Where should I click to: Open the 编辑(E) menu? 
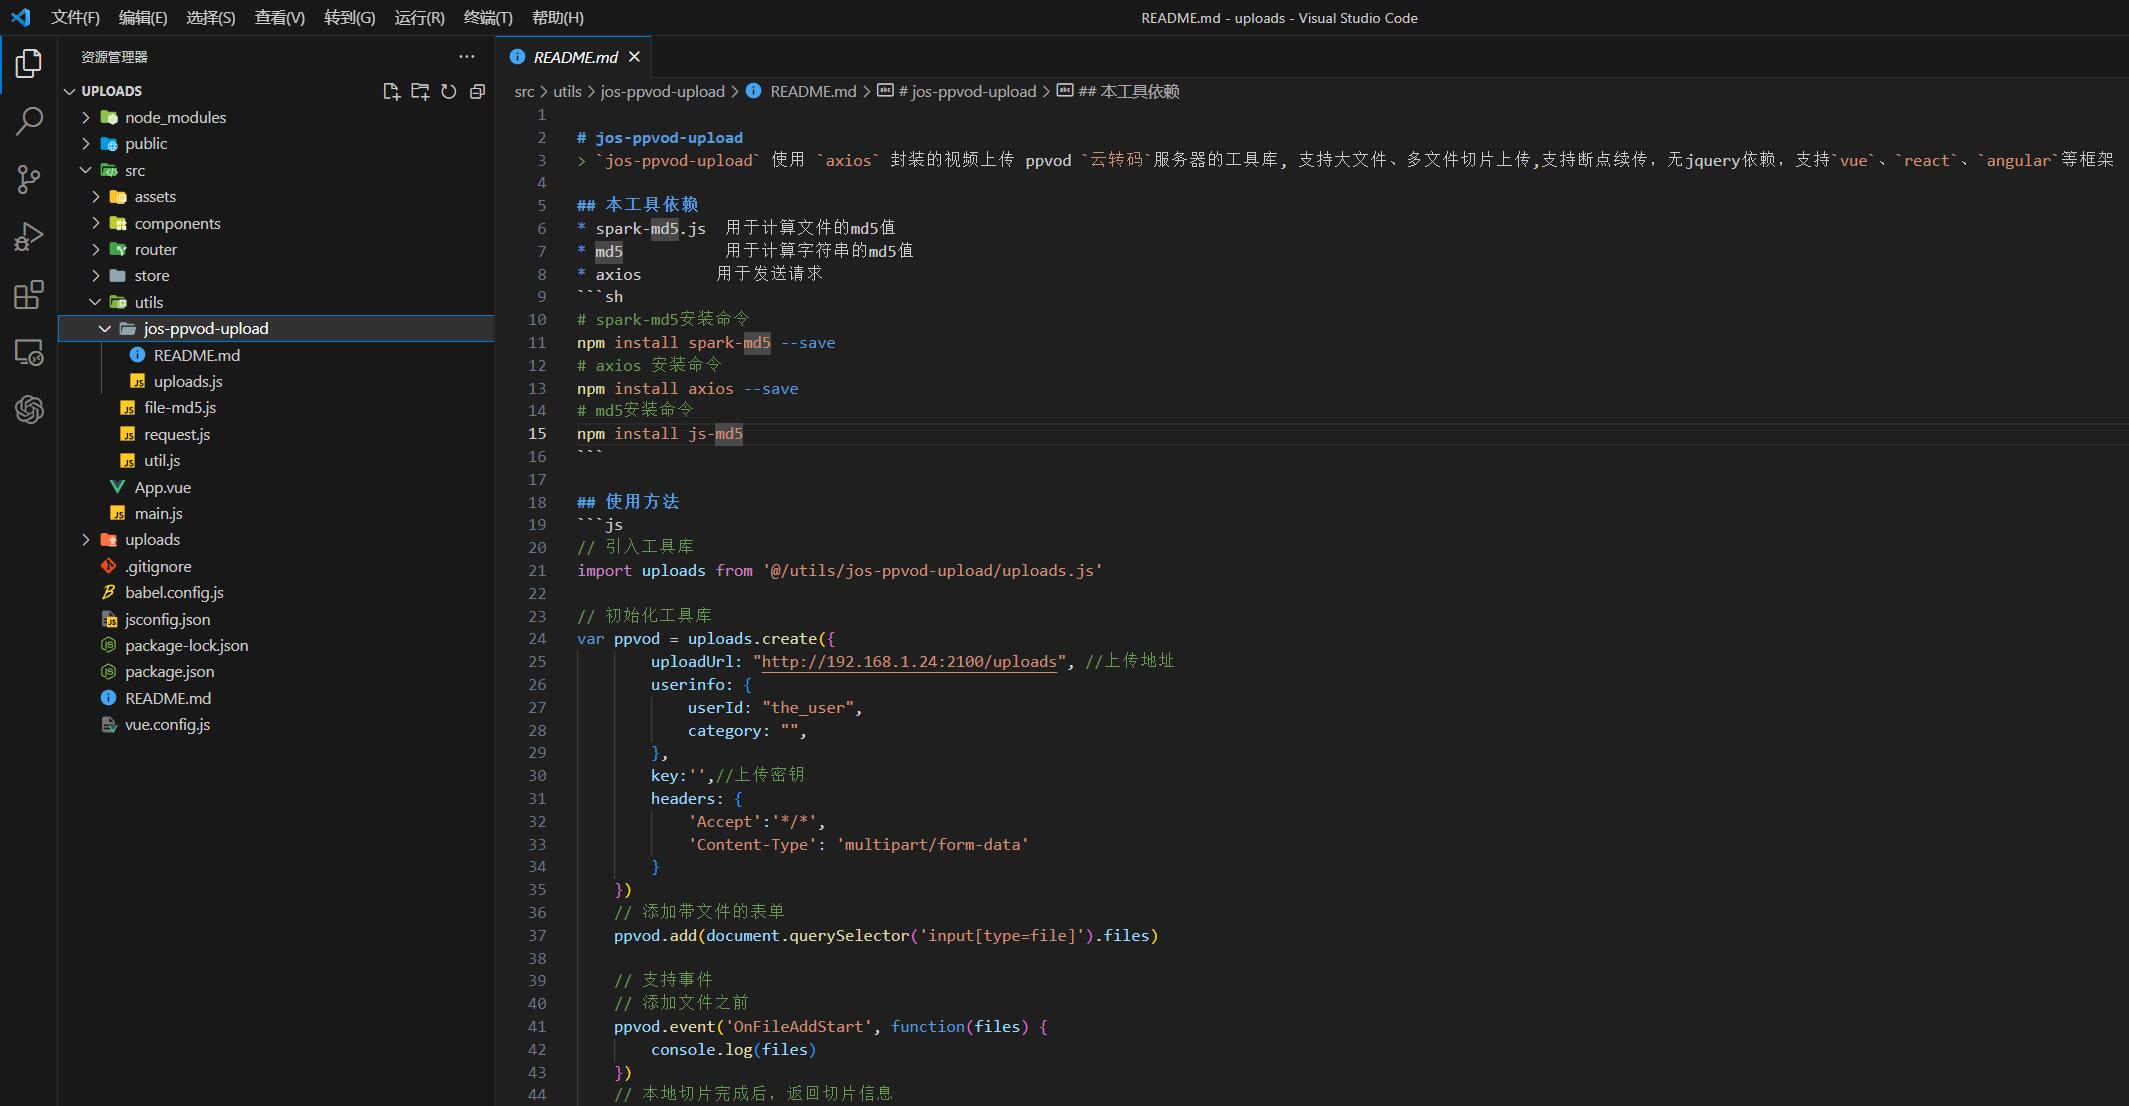[x=143, y=17]
